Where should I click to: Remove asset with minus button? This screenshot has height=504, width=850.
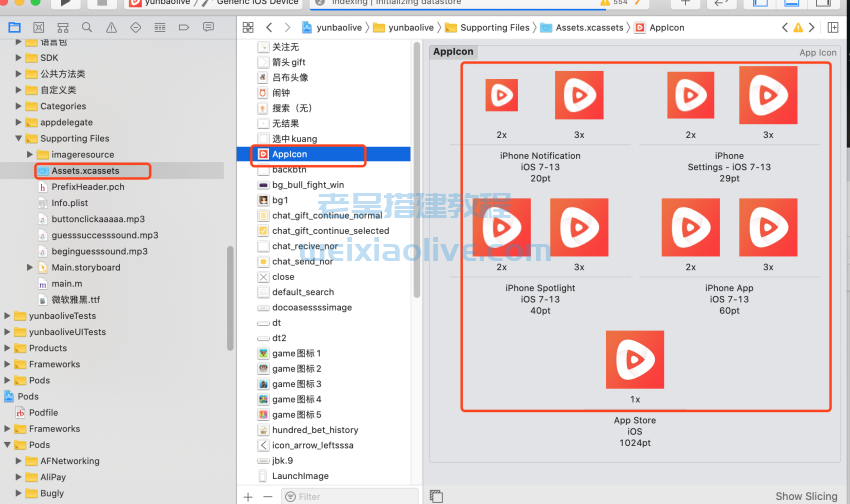point(267,496)
